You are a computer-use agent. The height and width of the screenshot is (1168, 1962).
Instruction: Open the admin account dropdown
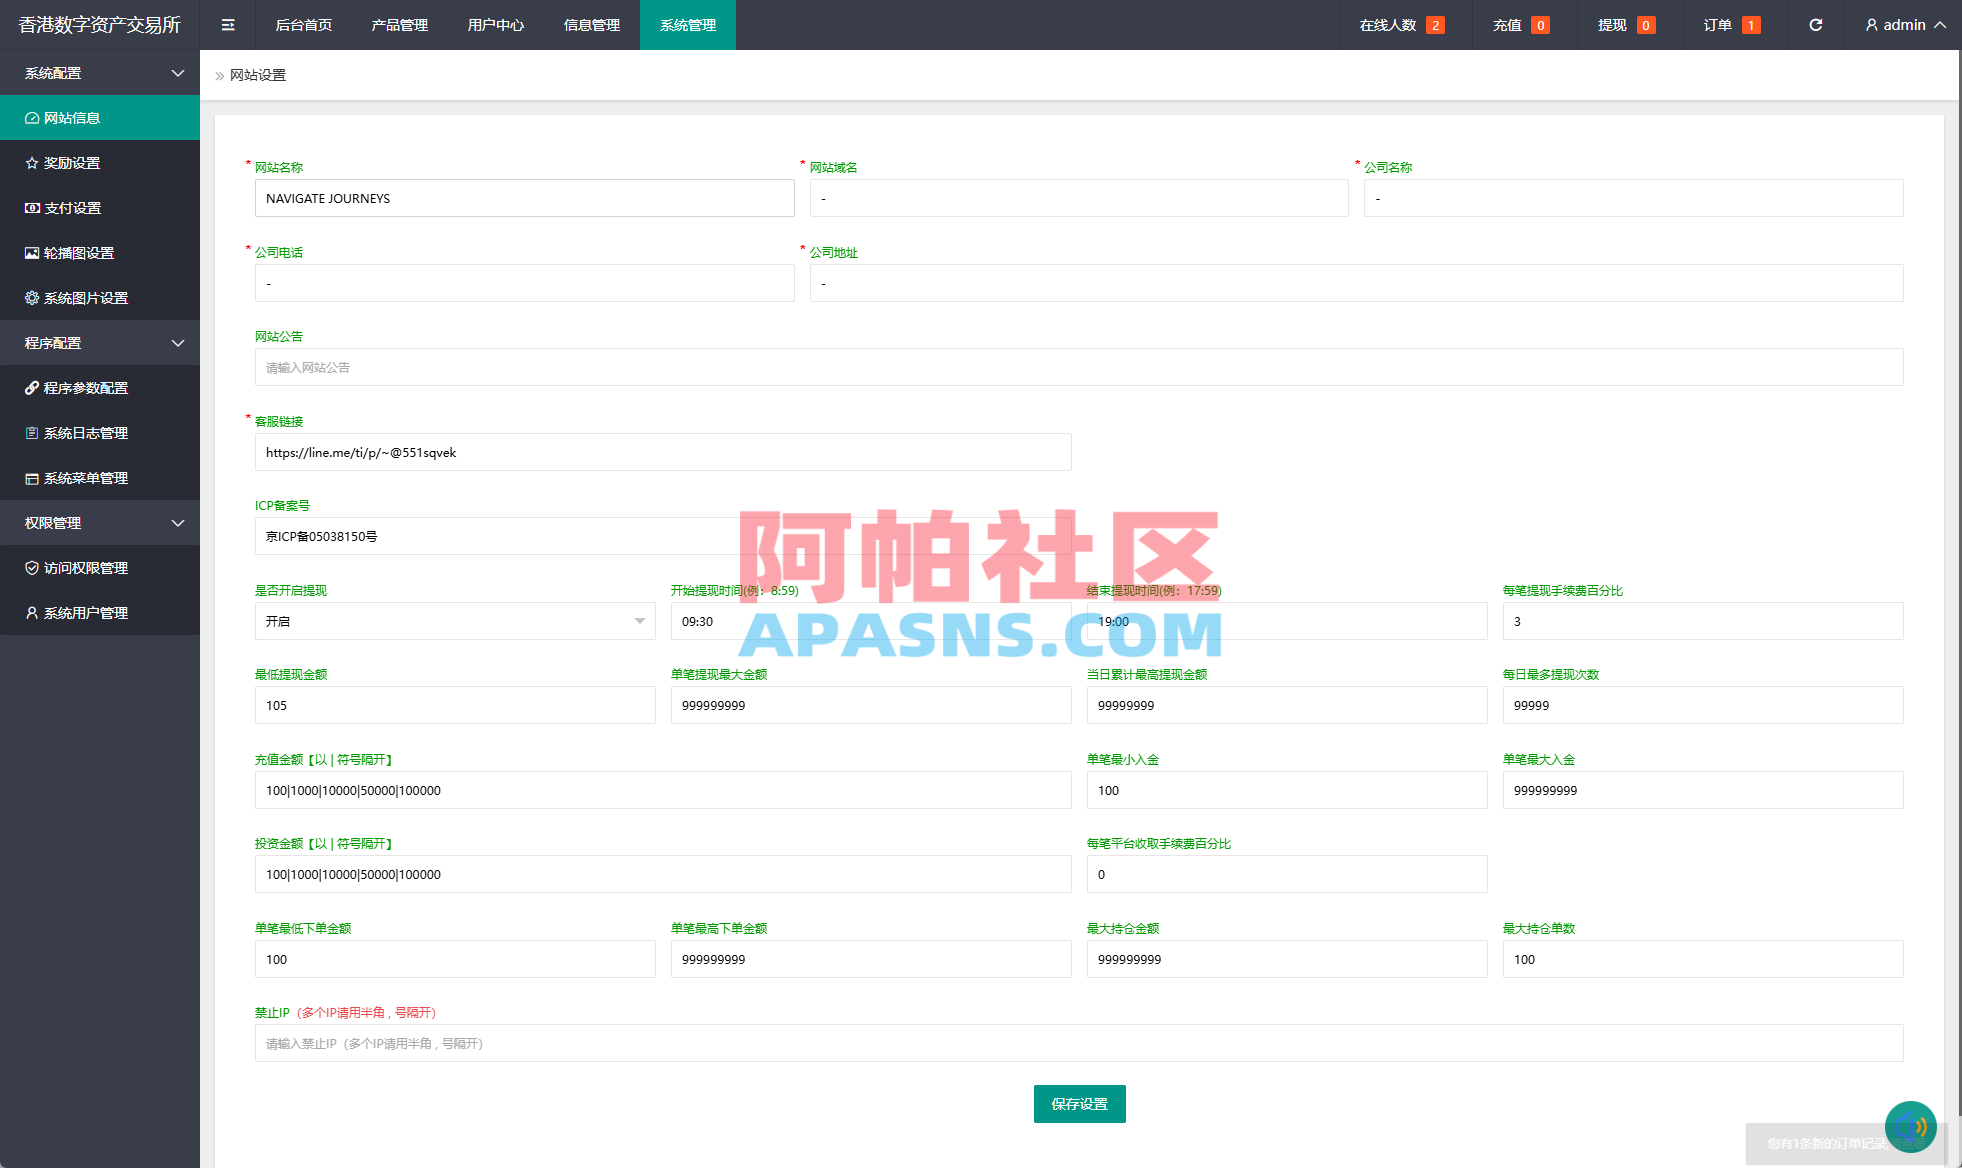(1904, 25)
